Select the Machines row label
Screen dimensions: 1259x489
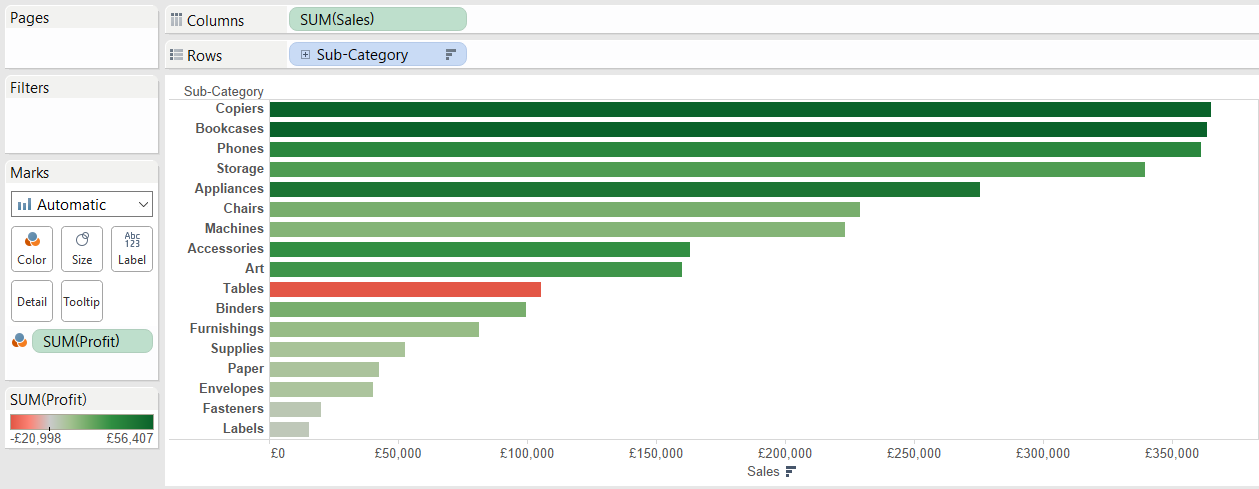click(x=234, y=229)
